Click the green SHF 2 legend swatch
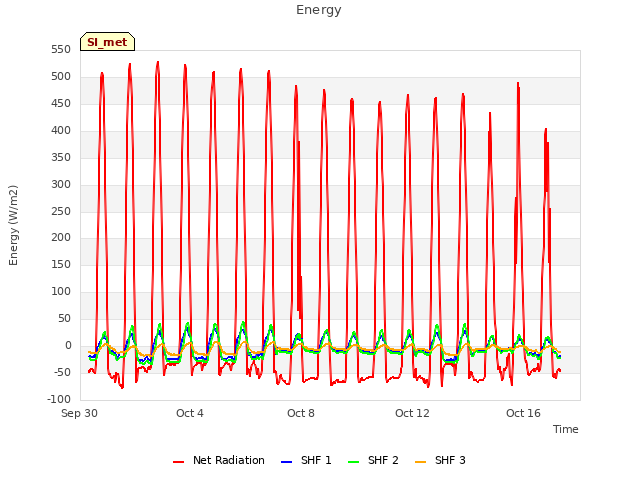This screenshot has height=480, width=640. 353,462
